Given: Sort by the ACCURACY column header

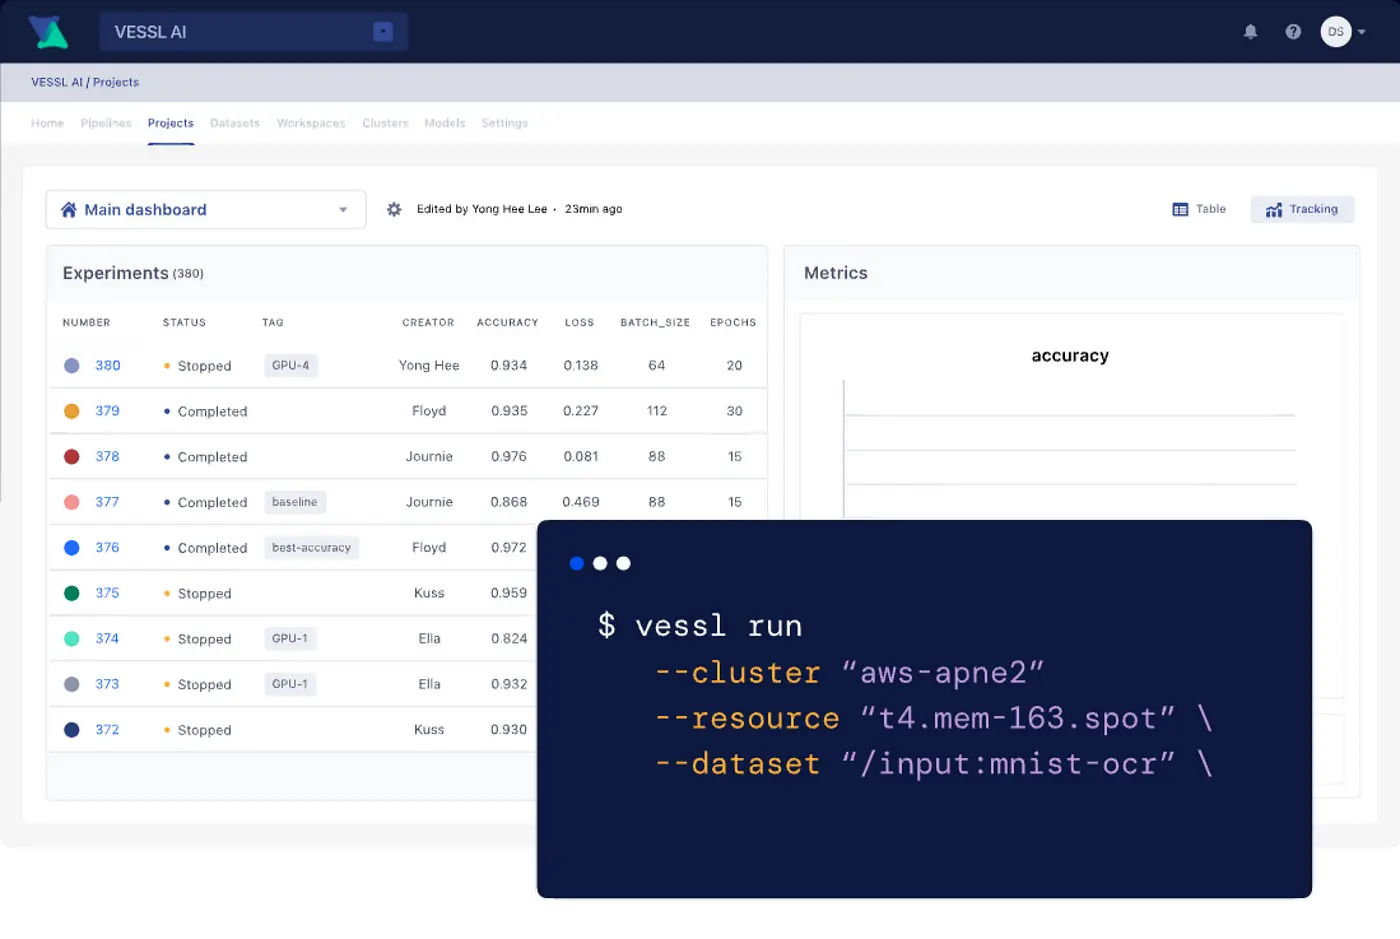Looking at the screenshot, I should click(x=508, y=323).
